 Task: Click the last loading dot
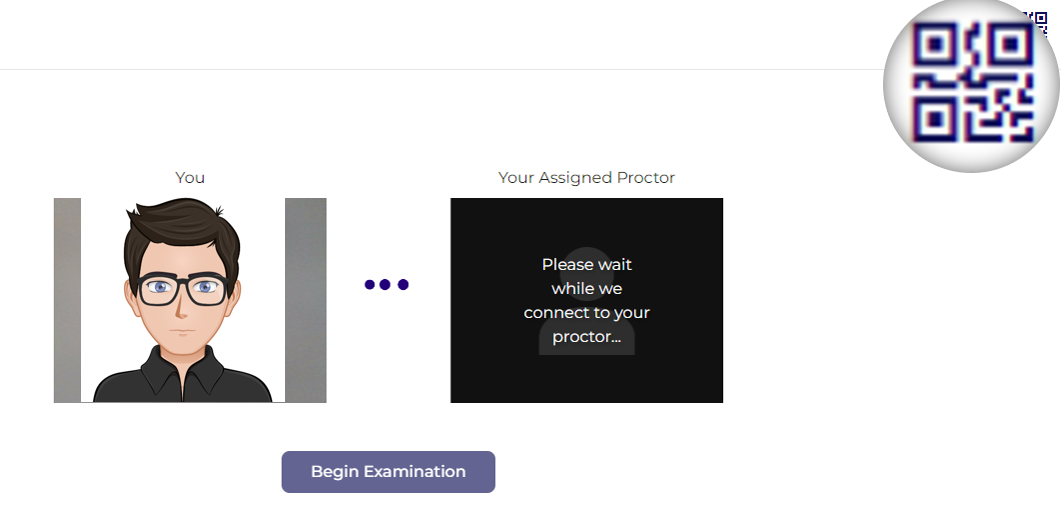(403, 285)
